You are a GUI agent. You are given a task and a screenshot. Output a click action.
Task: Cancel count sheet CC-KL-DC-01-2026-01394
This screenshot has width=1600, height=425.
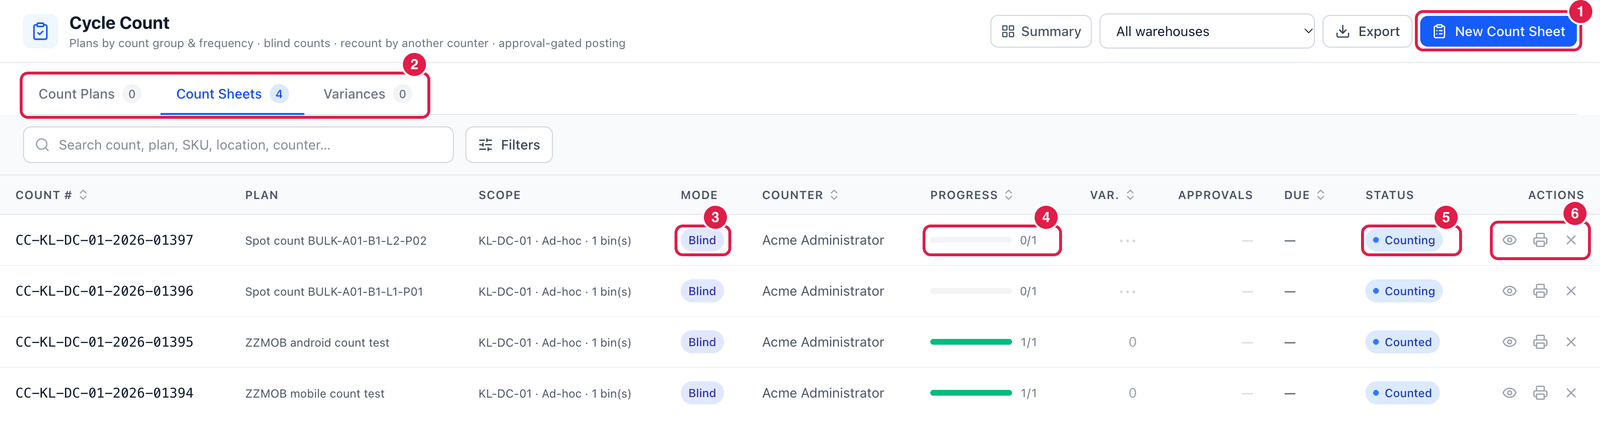[1571, 393]
